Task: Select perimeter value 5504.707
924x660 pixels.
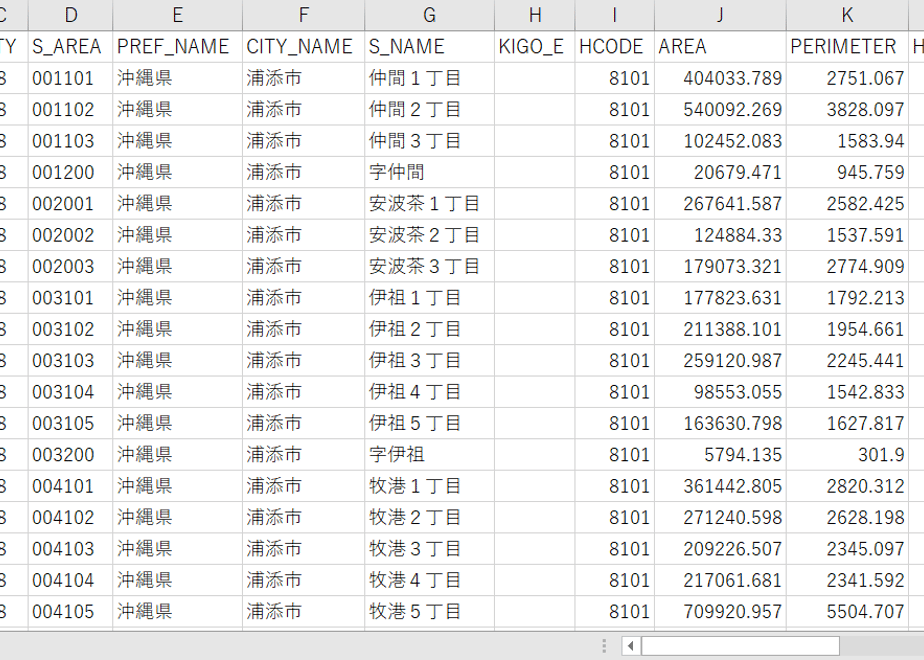Action: click(x=847, y=612)
